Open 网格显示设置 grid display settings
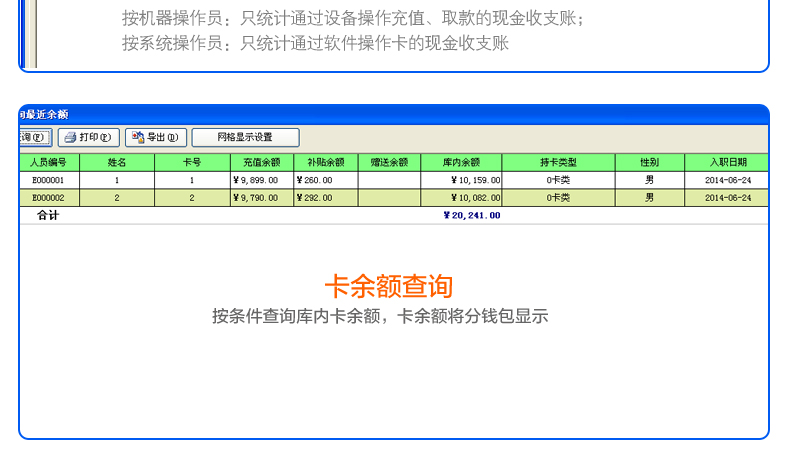 coord(245,137)
